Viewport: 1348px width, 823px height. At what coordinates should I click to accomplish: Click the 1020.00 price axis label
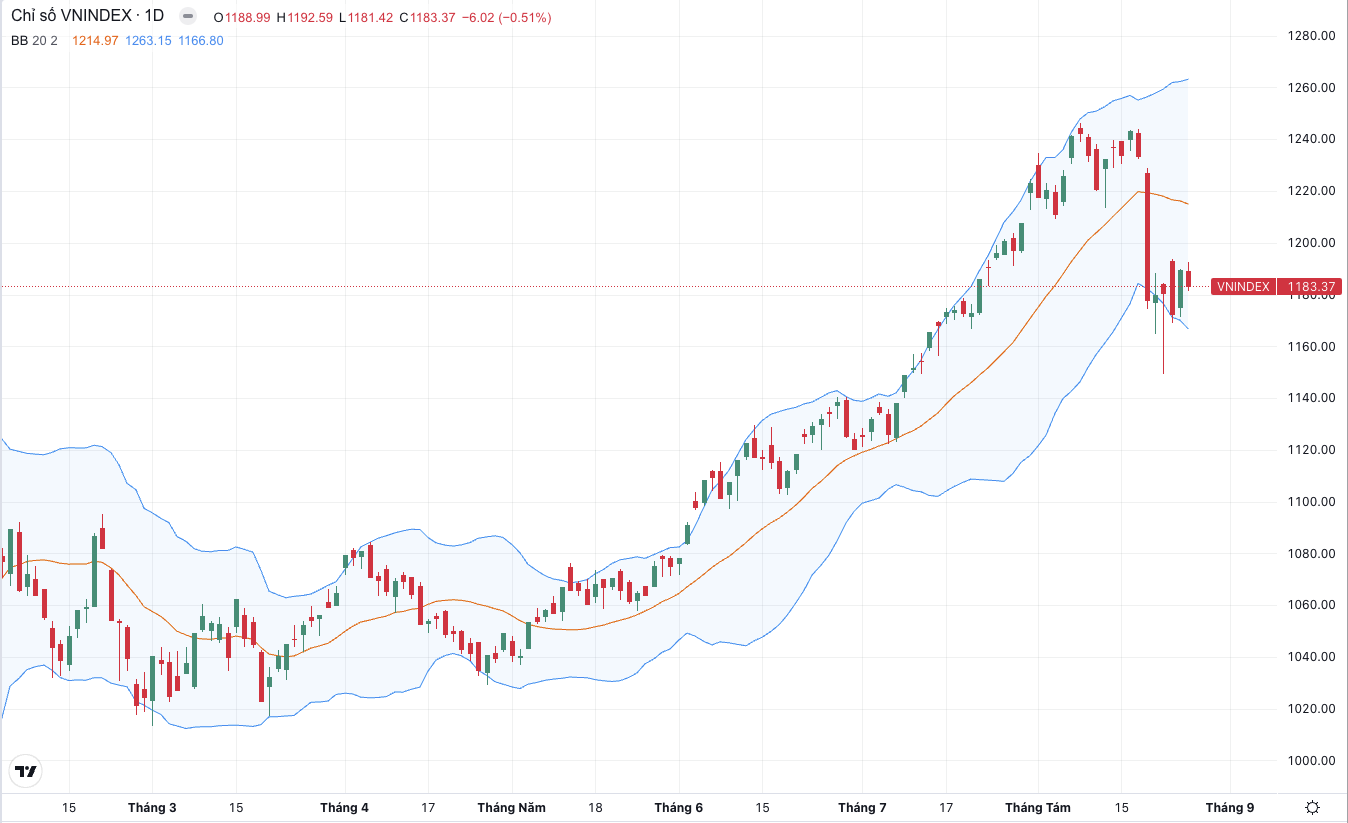[1312, 709]
